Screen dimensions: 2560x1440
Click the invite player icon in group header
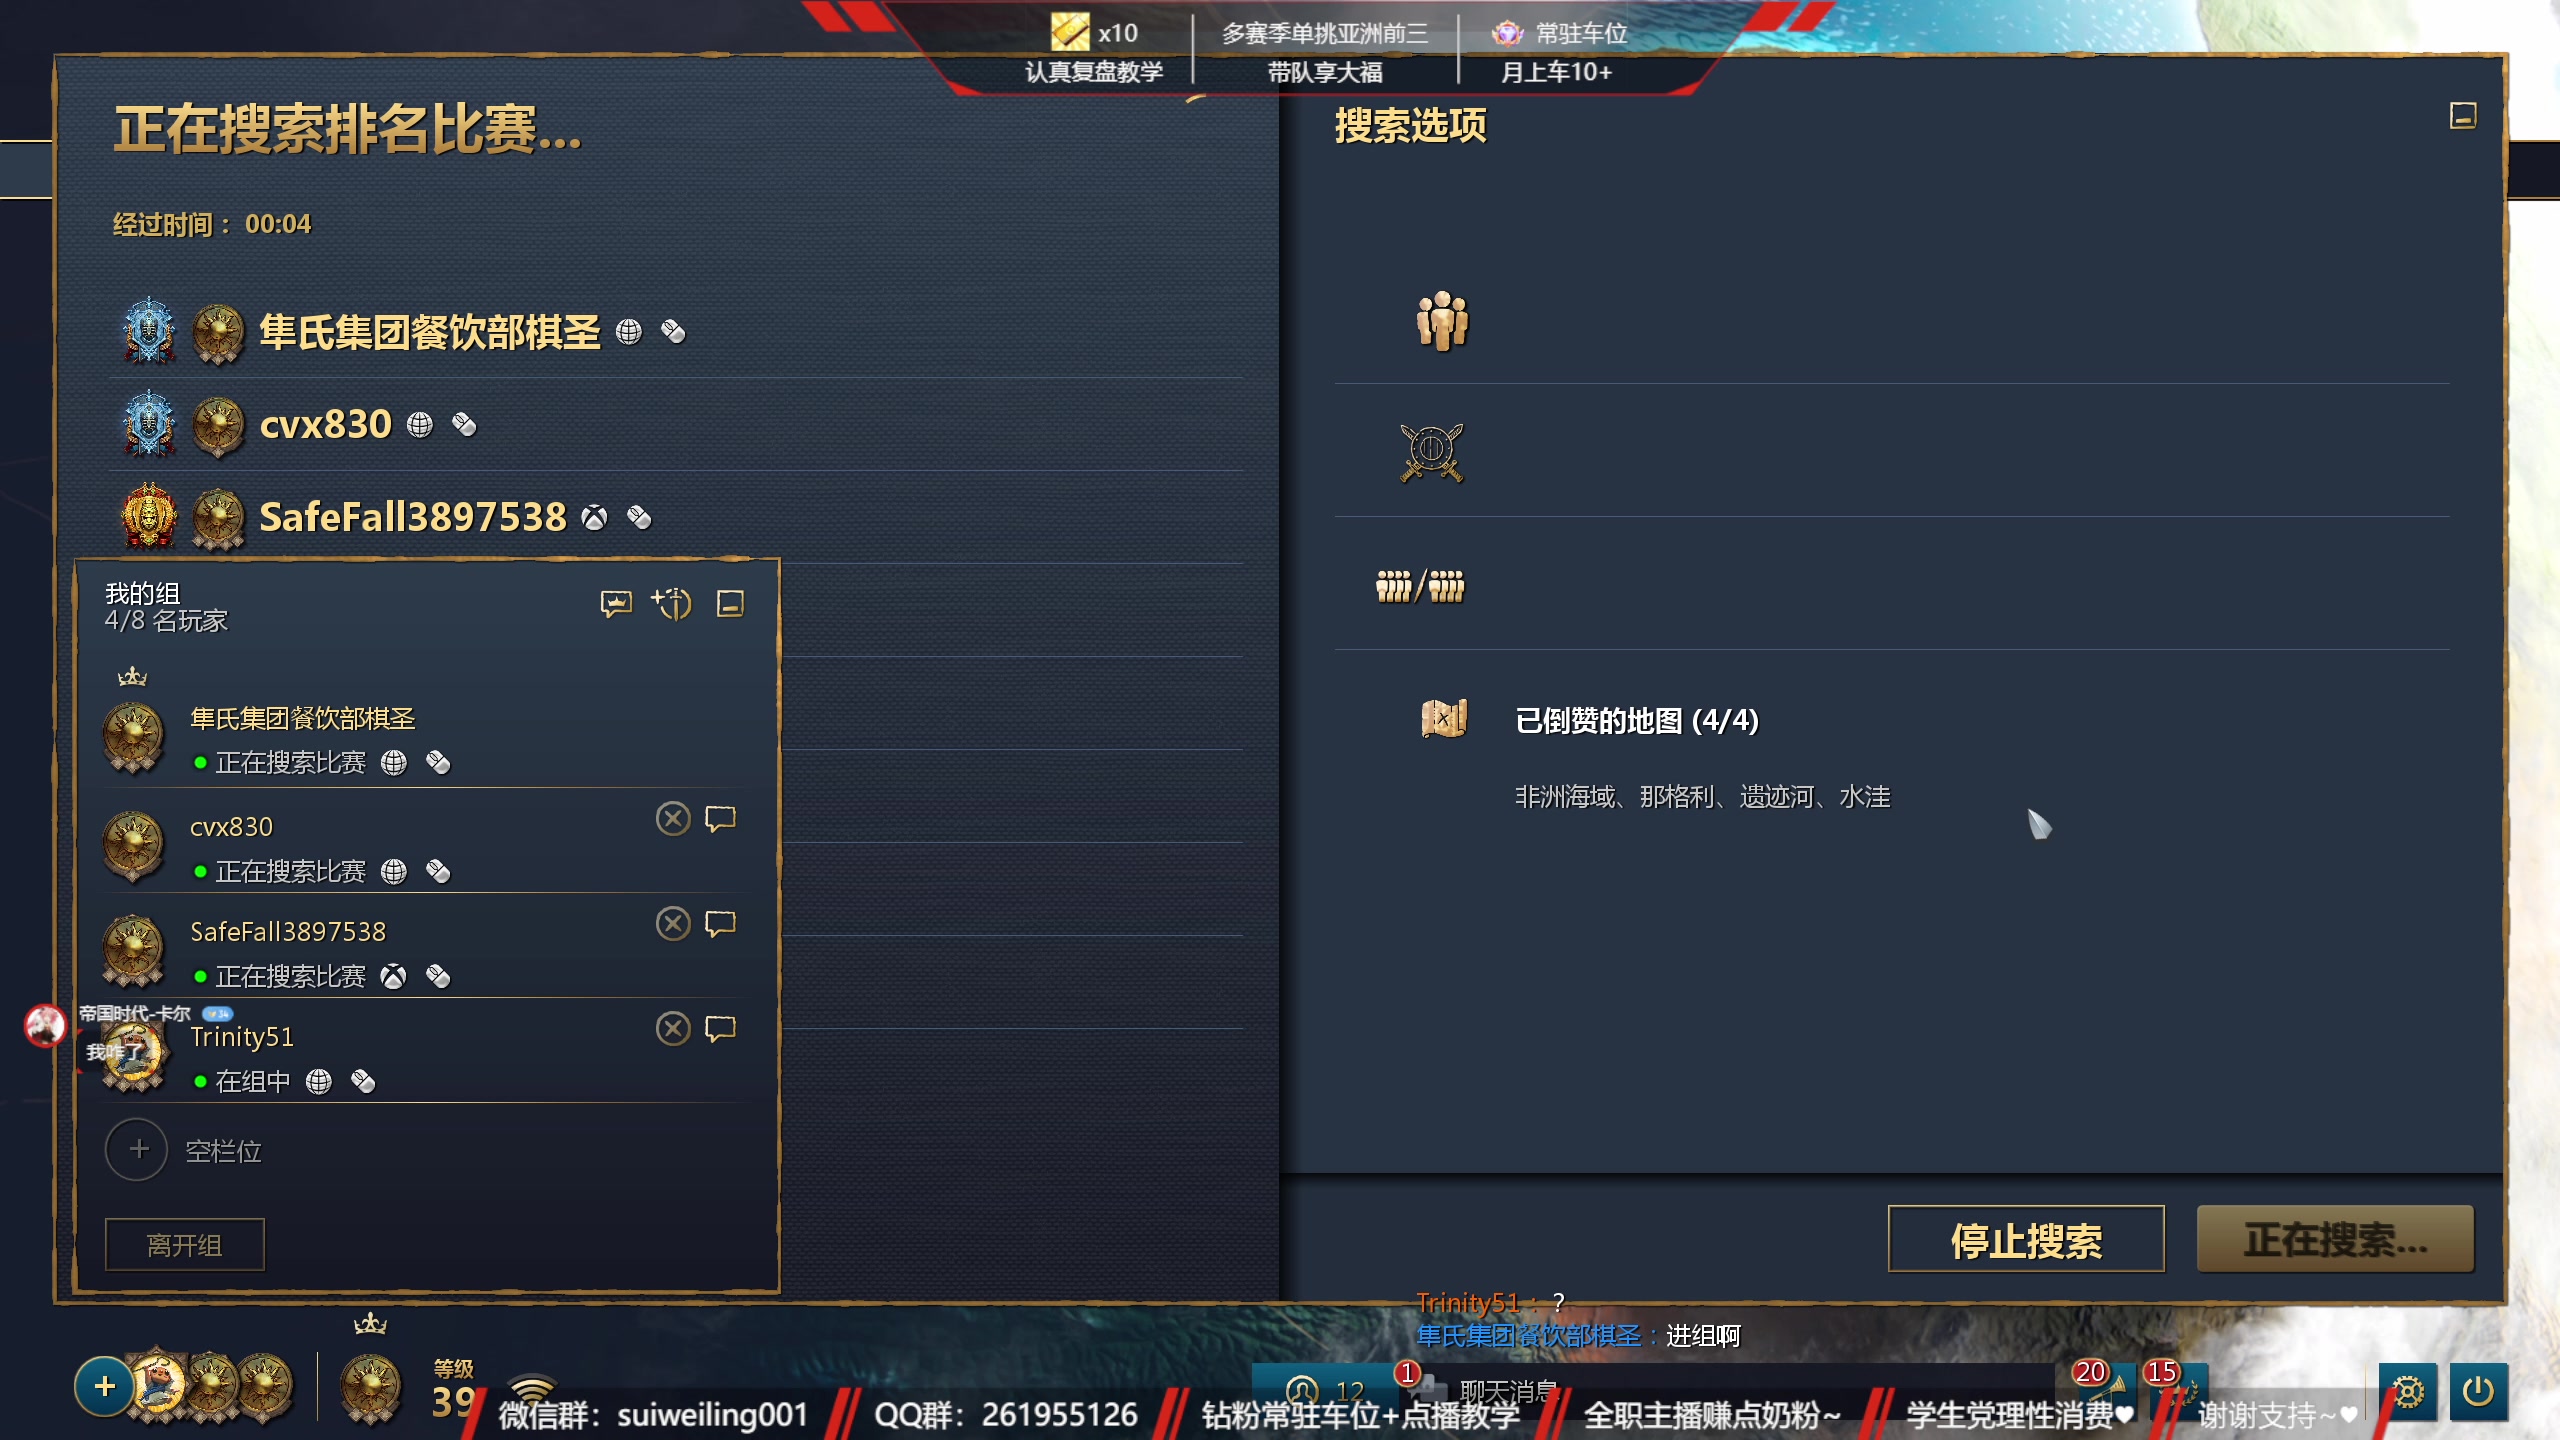pos(672,604)
